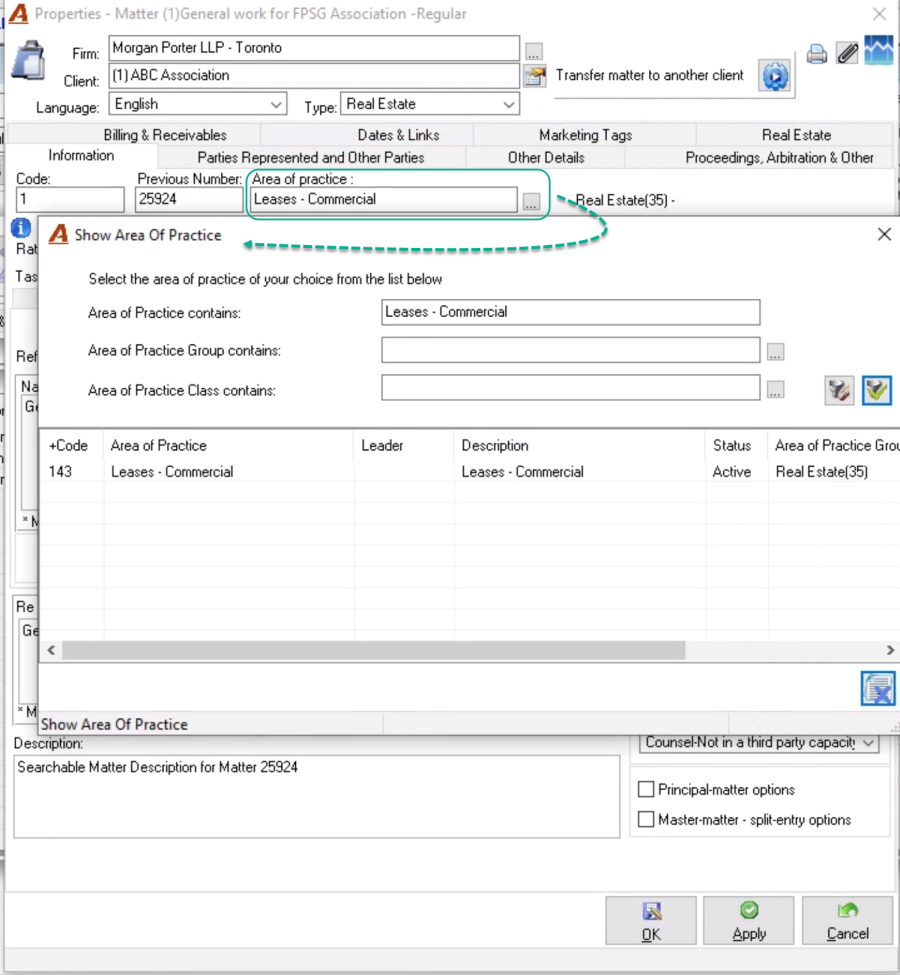Apply search filter with green checkmark icon
Image resolution: width=900 pixels, height=975 pixels.
(x=877, y=390)
